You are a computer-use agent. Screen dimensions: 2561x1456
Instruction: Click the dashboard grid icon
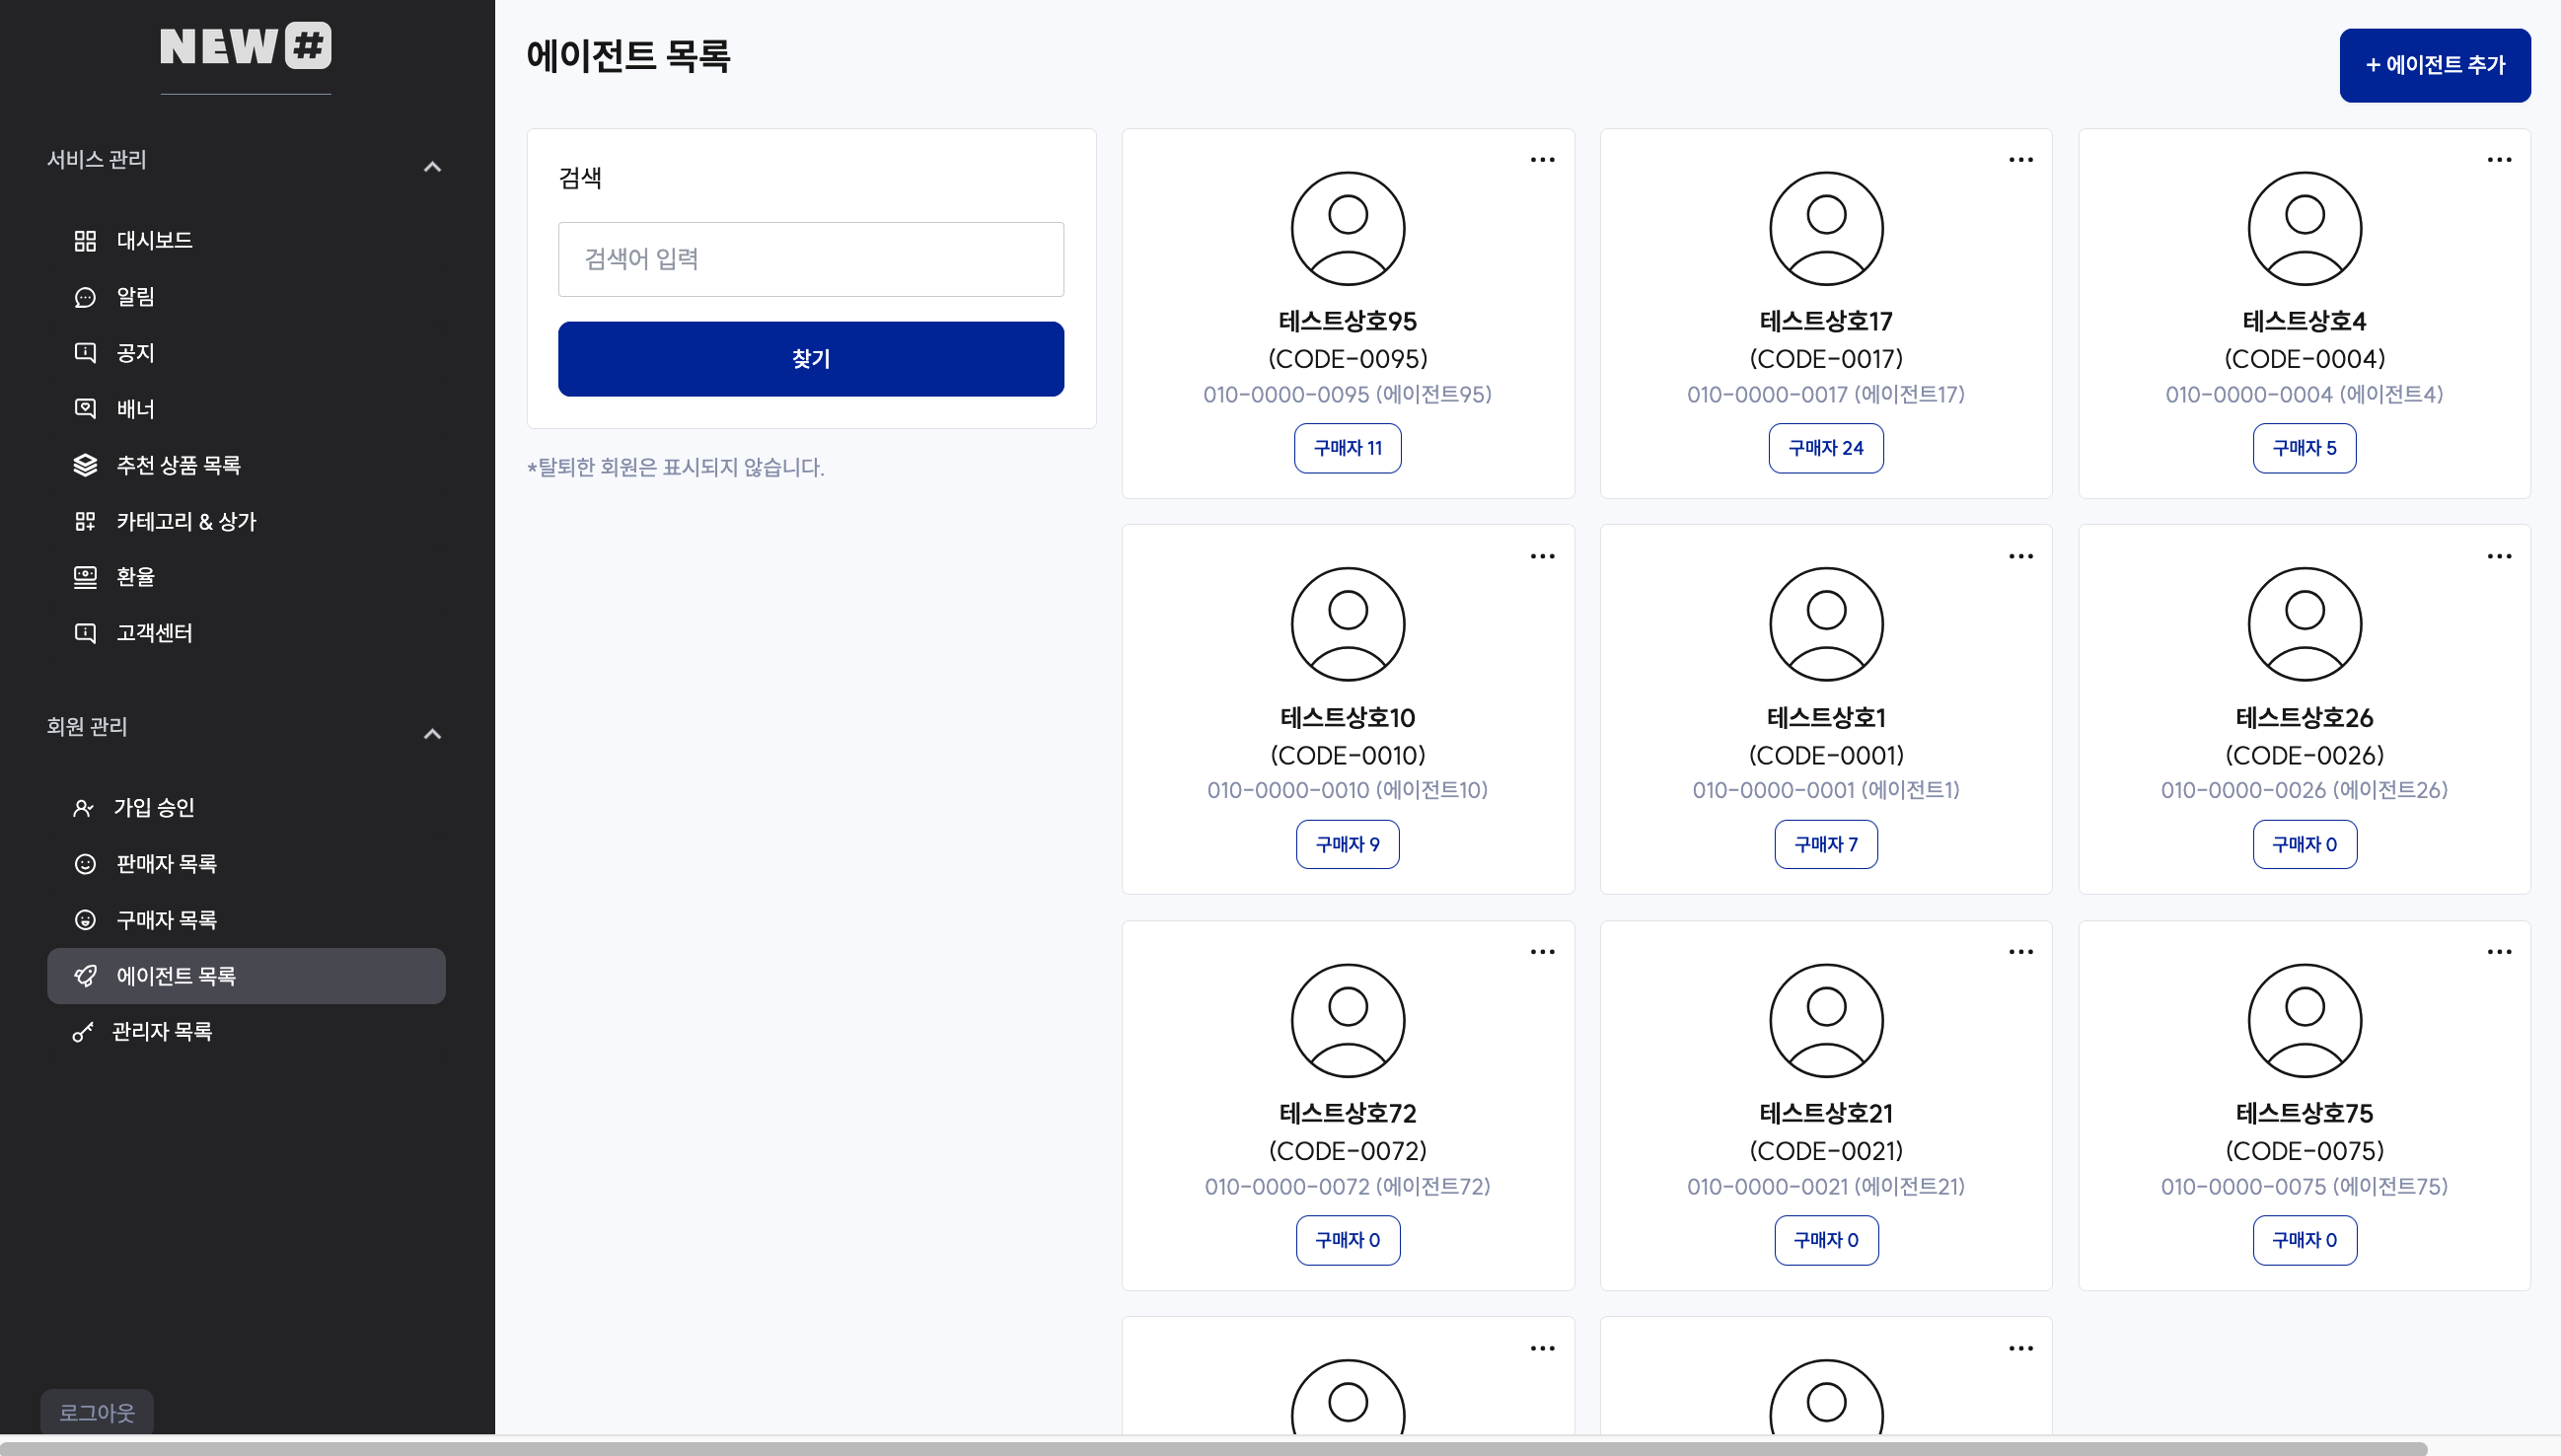[x=85, y=241]
